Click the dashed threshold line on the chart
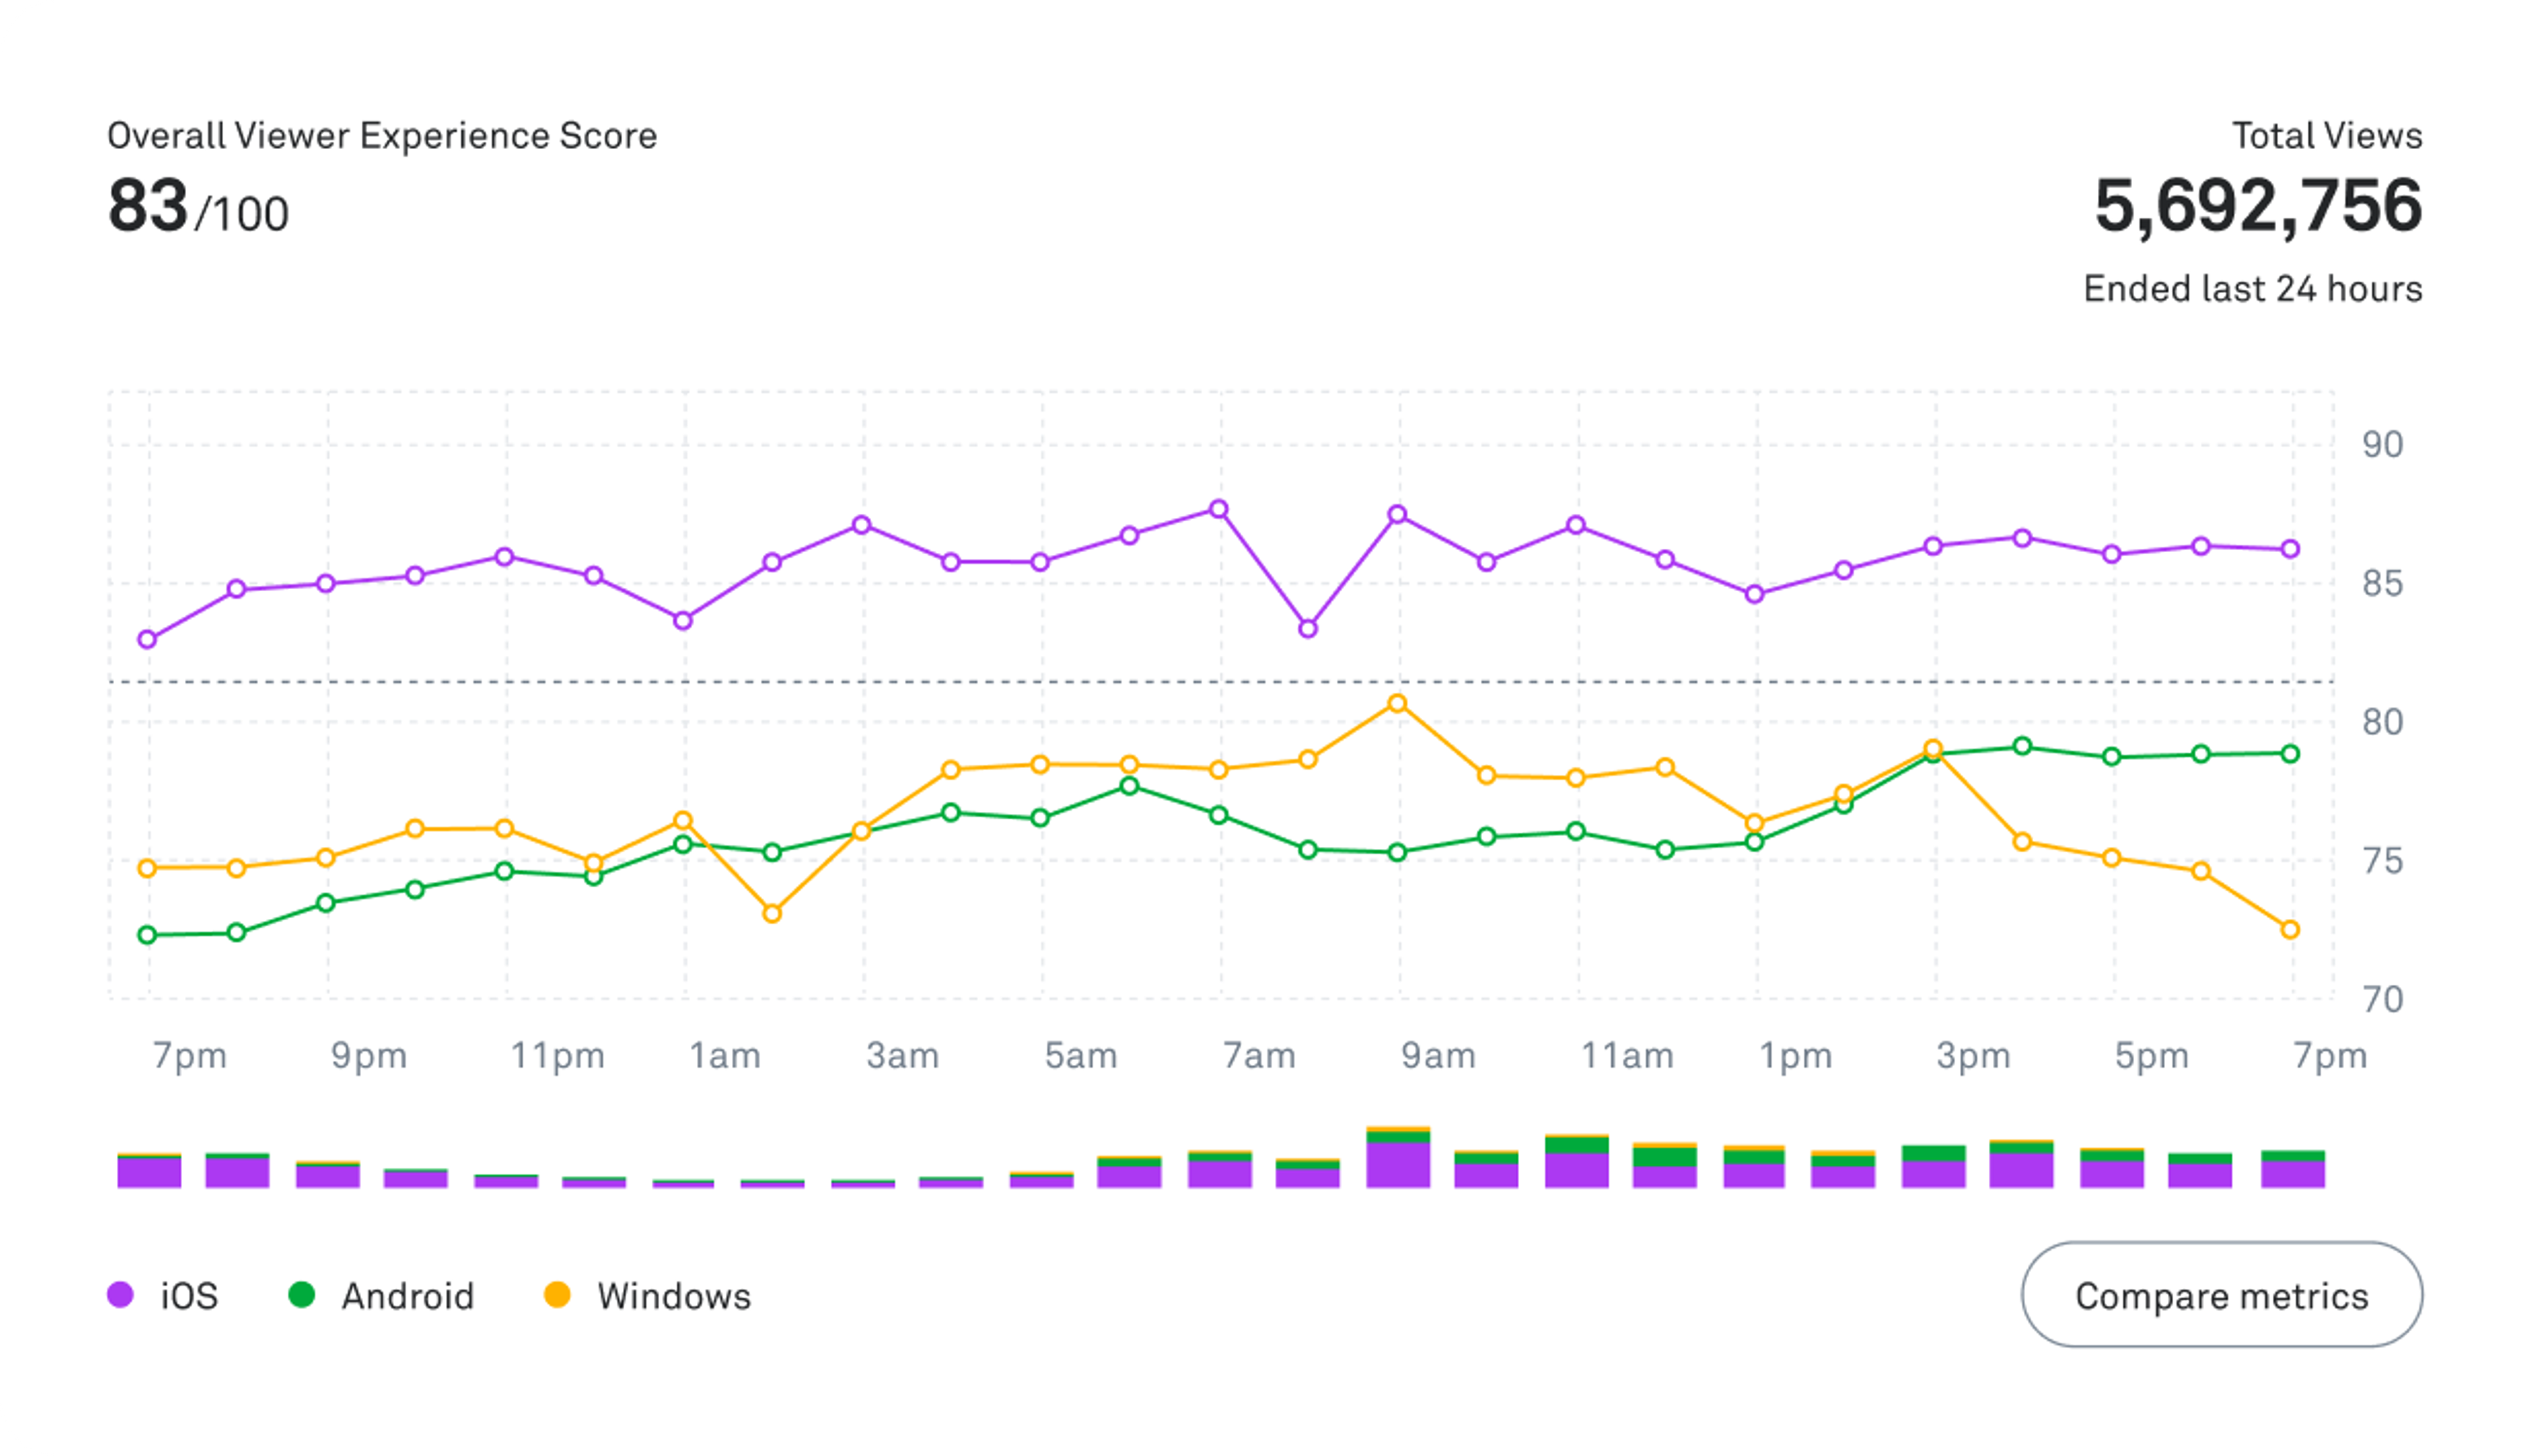Image resolution: width=2534 pixels, height=1456 pixels. (1200, 683)
